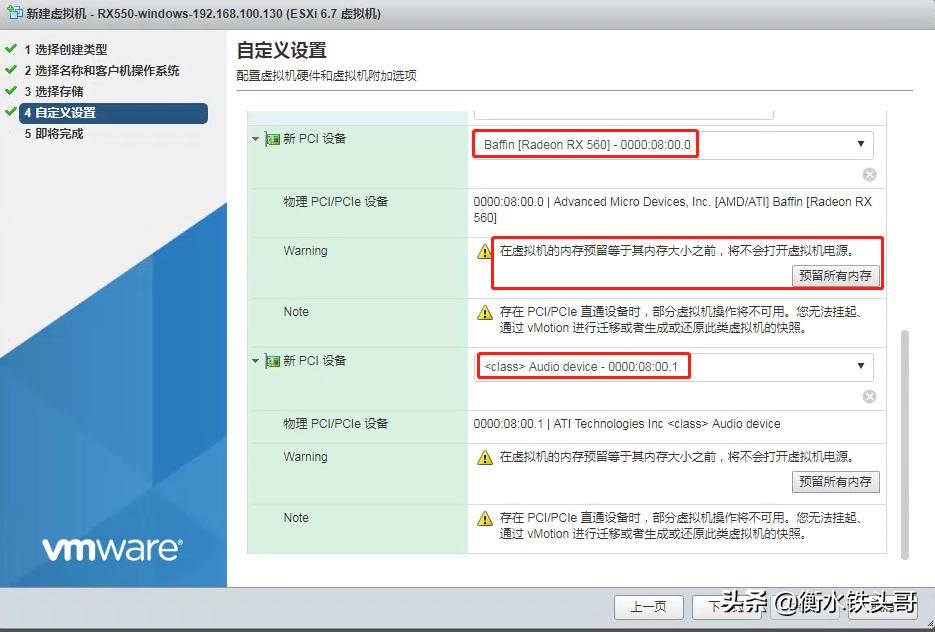This screenshot has height=632, width=935.
Task: Remove the Radeon RX 560 PCI device
Action: pos(869,174)
